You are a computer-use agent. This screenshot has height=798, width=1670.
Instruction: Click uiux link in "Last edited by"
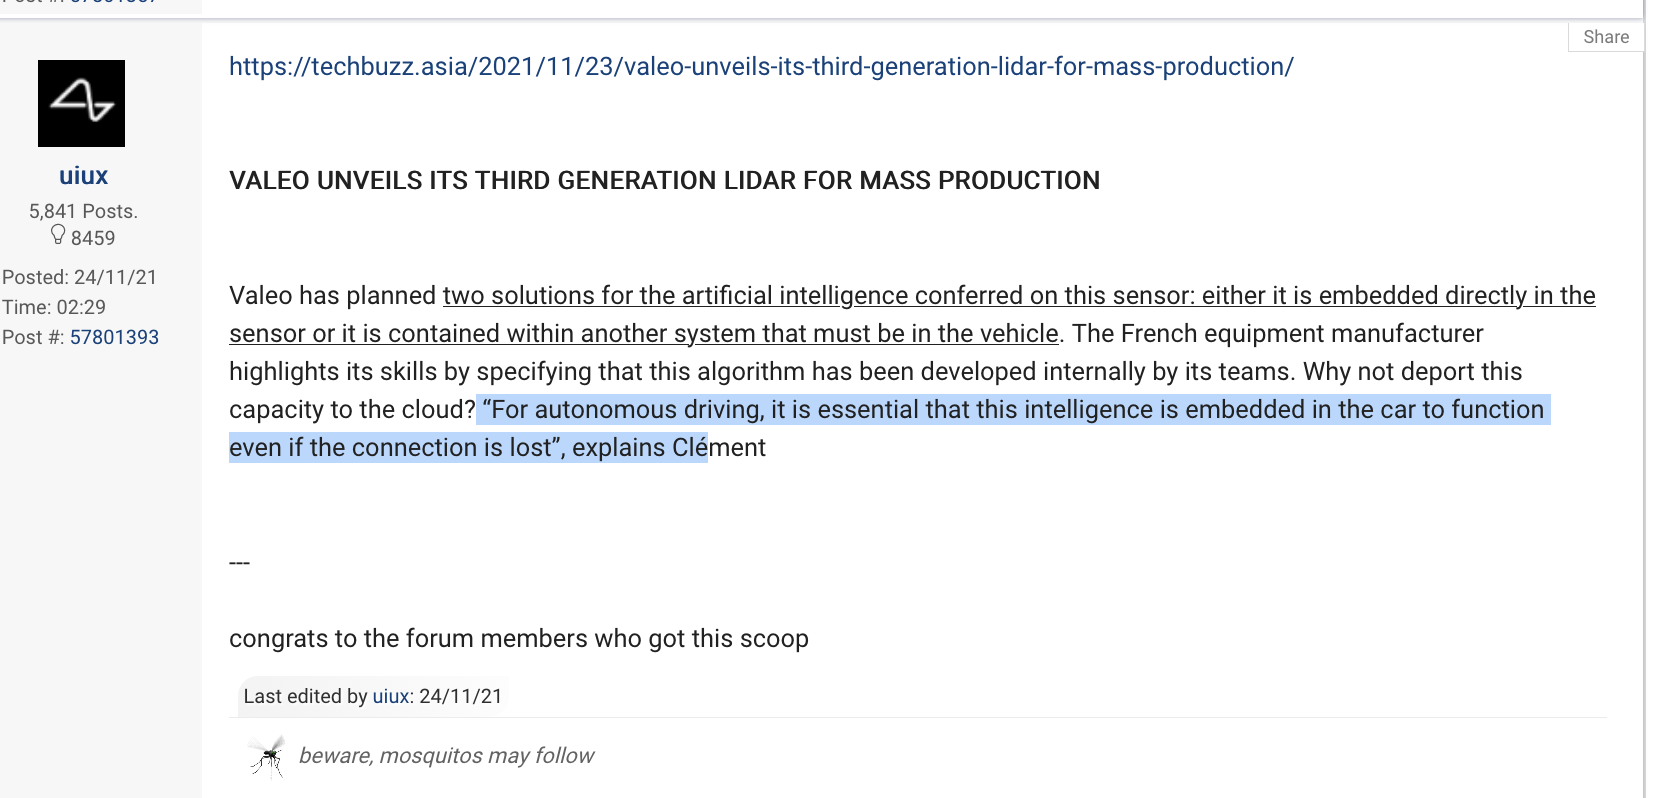pyautogui.click(x=391, y=696)
